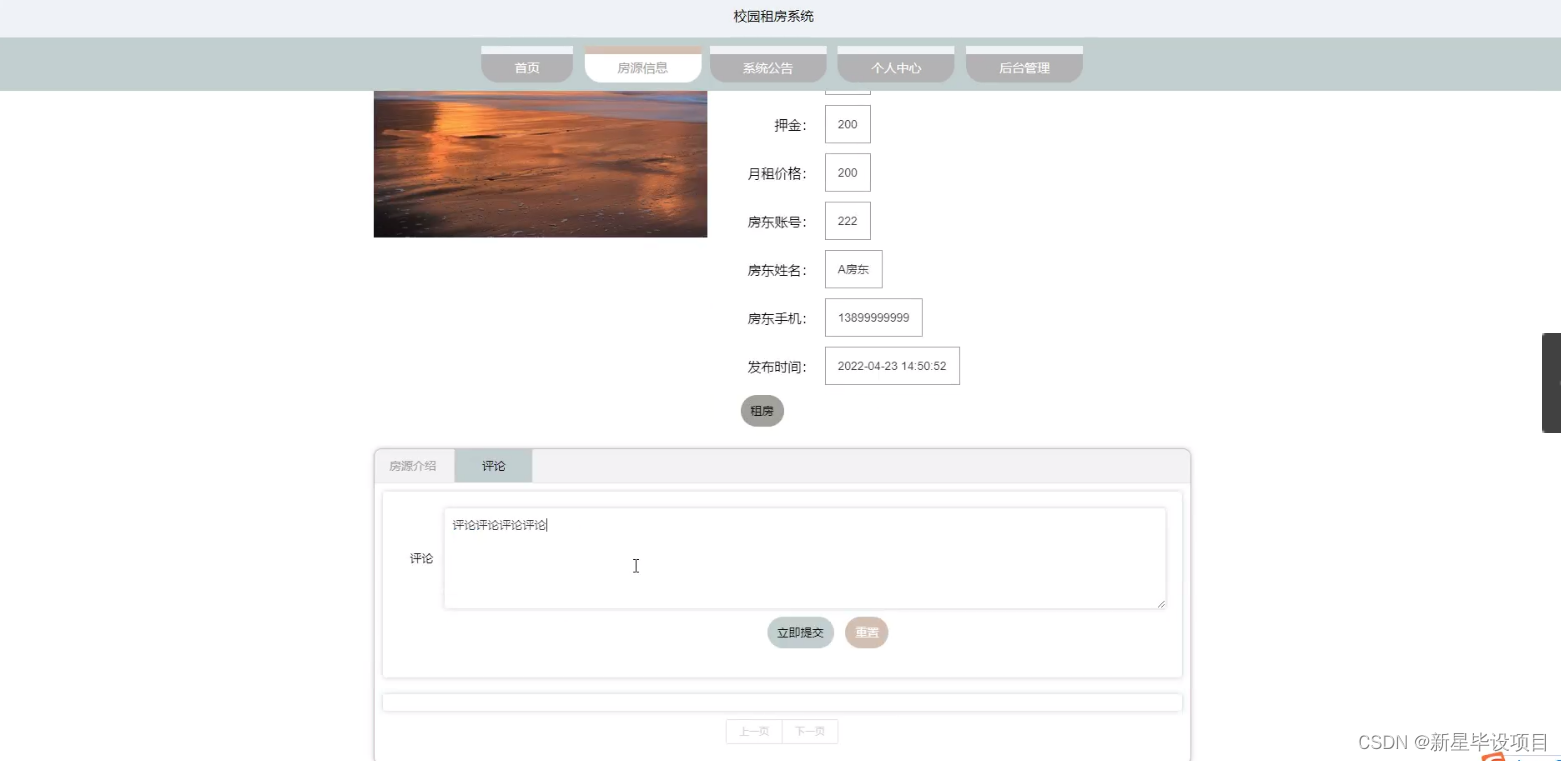Open the 后台管理 tab
The width and height of the screenshot is (1561, 761).
pos(1024,66)
